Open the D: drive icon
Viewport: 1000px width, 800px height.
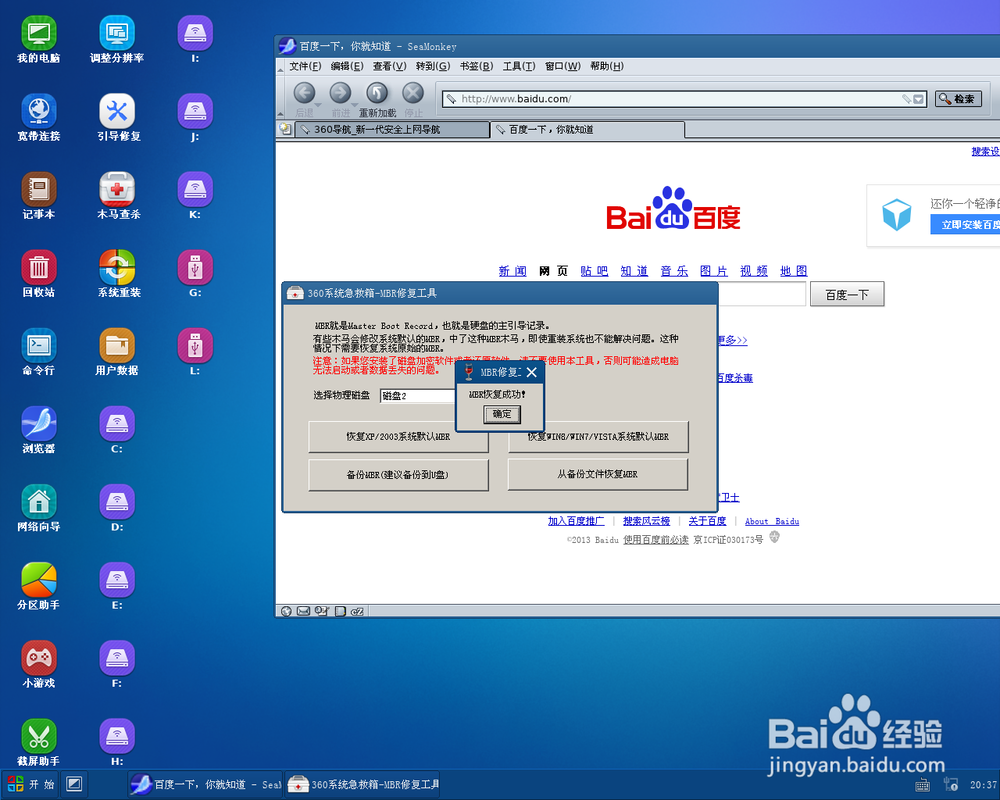[117, 508]
